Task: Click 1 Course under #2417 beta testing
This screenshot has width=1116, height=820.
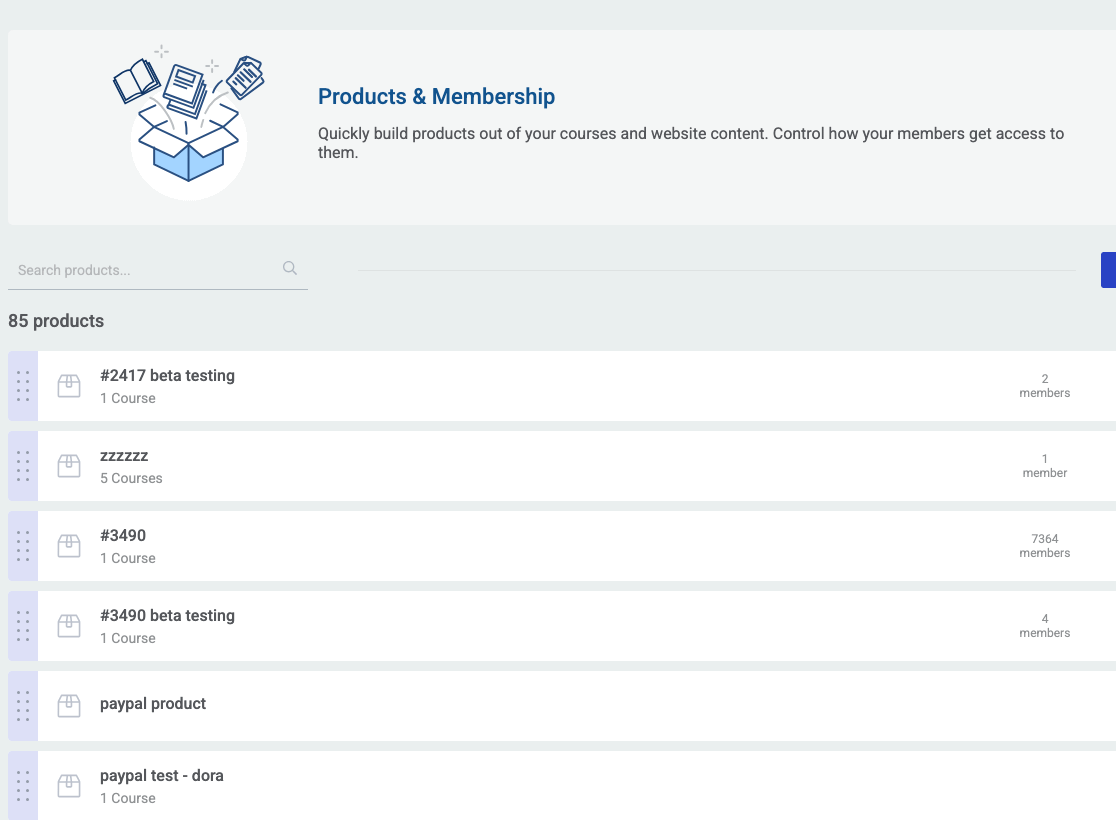Action: tap(127, 399)
